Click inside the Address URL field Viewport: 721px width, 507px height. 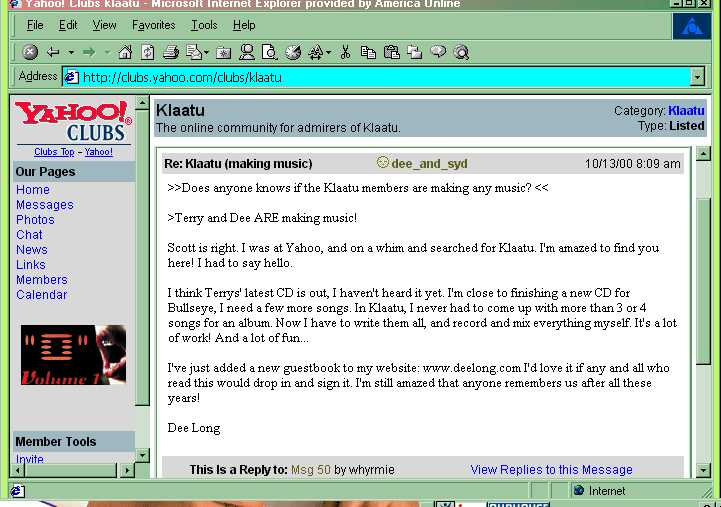click(x=380, y=77)
